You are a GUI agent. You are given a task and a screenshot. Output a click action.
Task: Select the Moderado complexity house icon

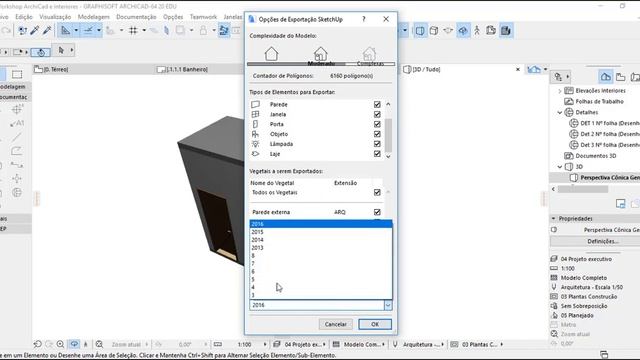320,53
